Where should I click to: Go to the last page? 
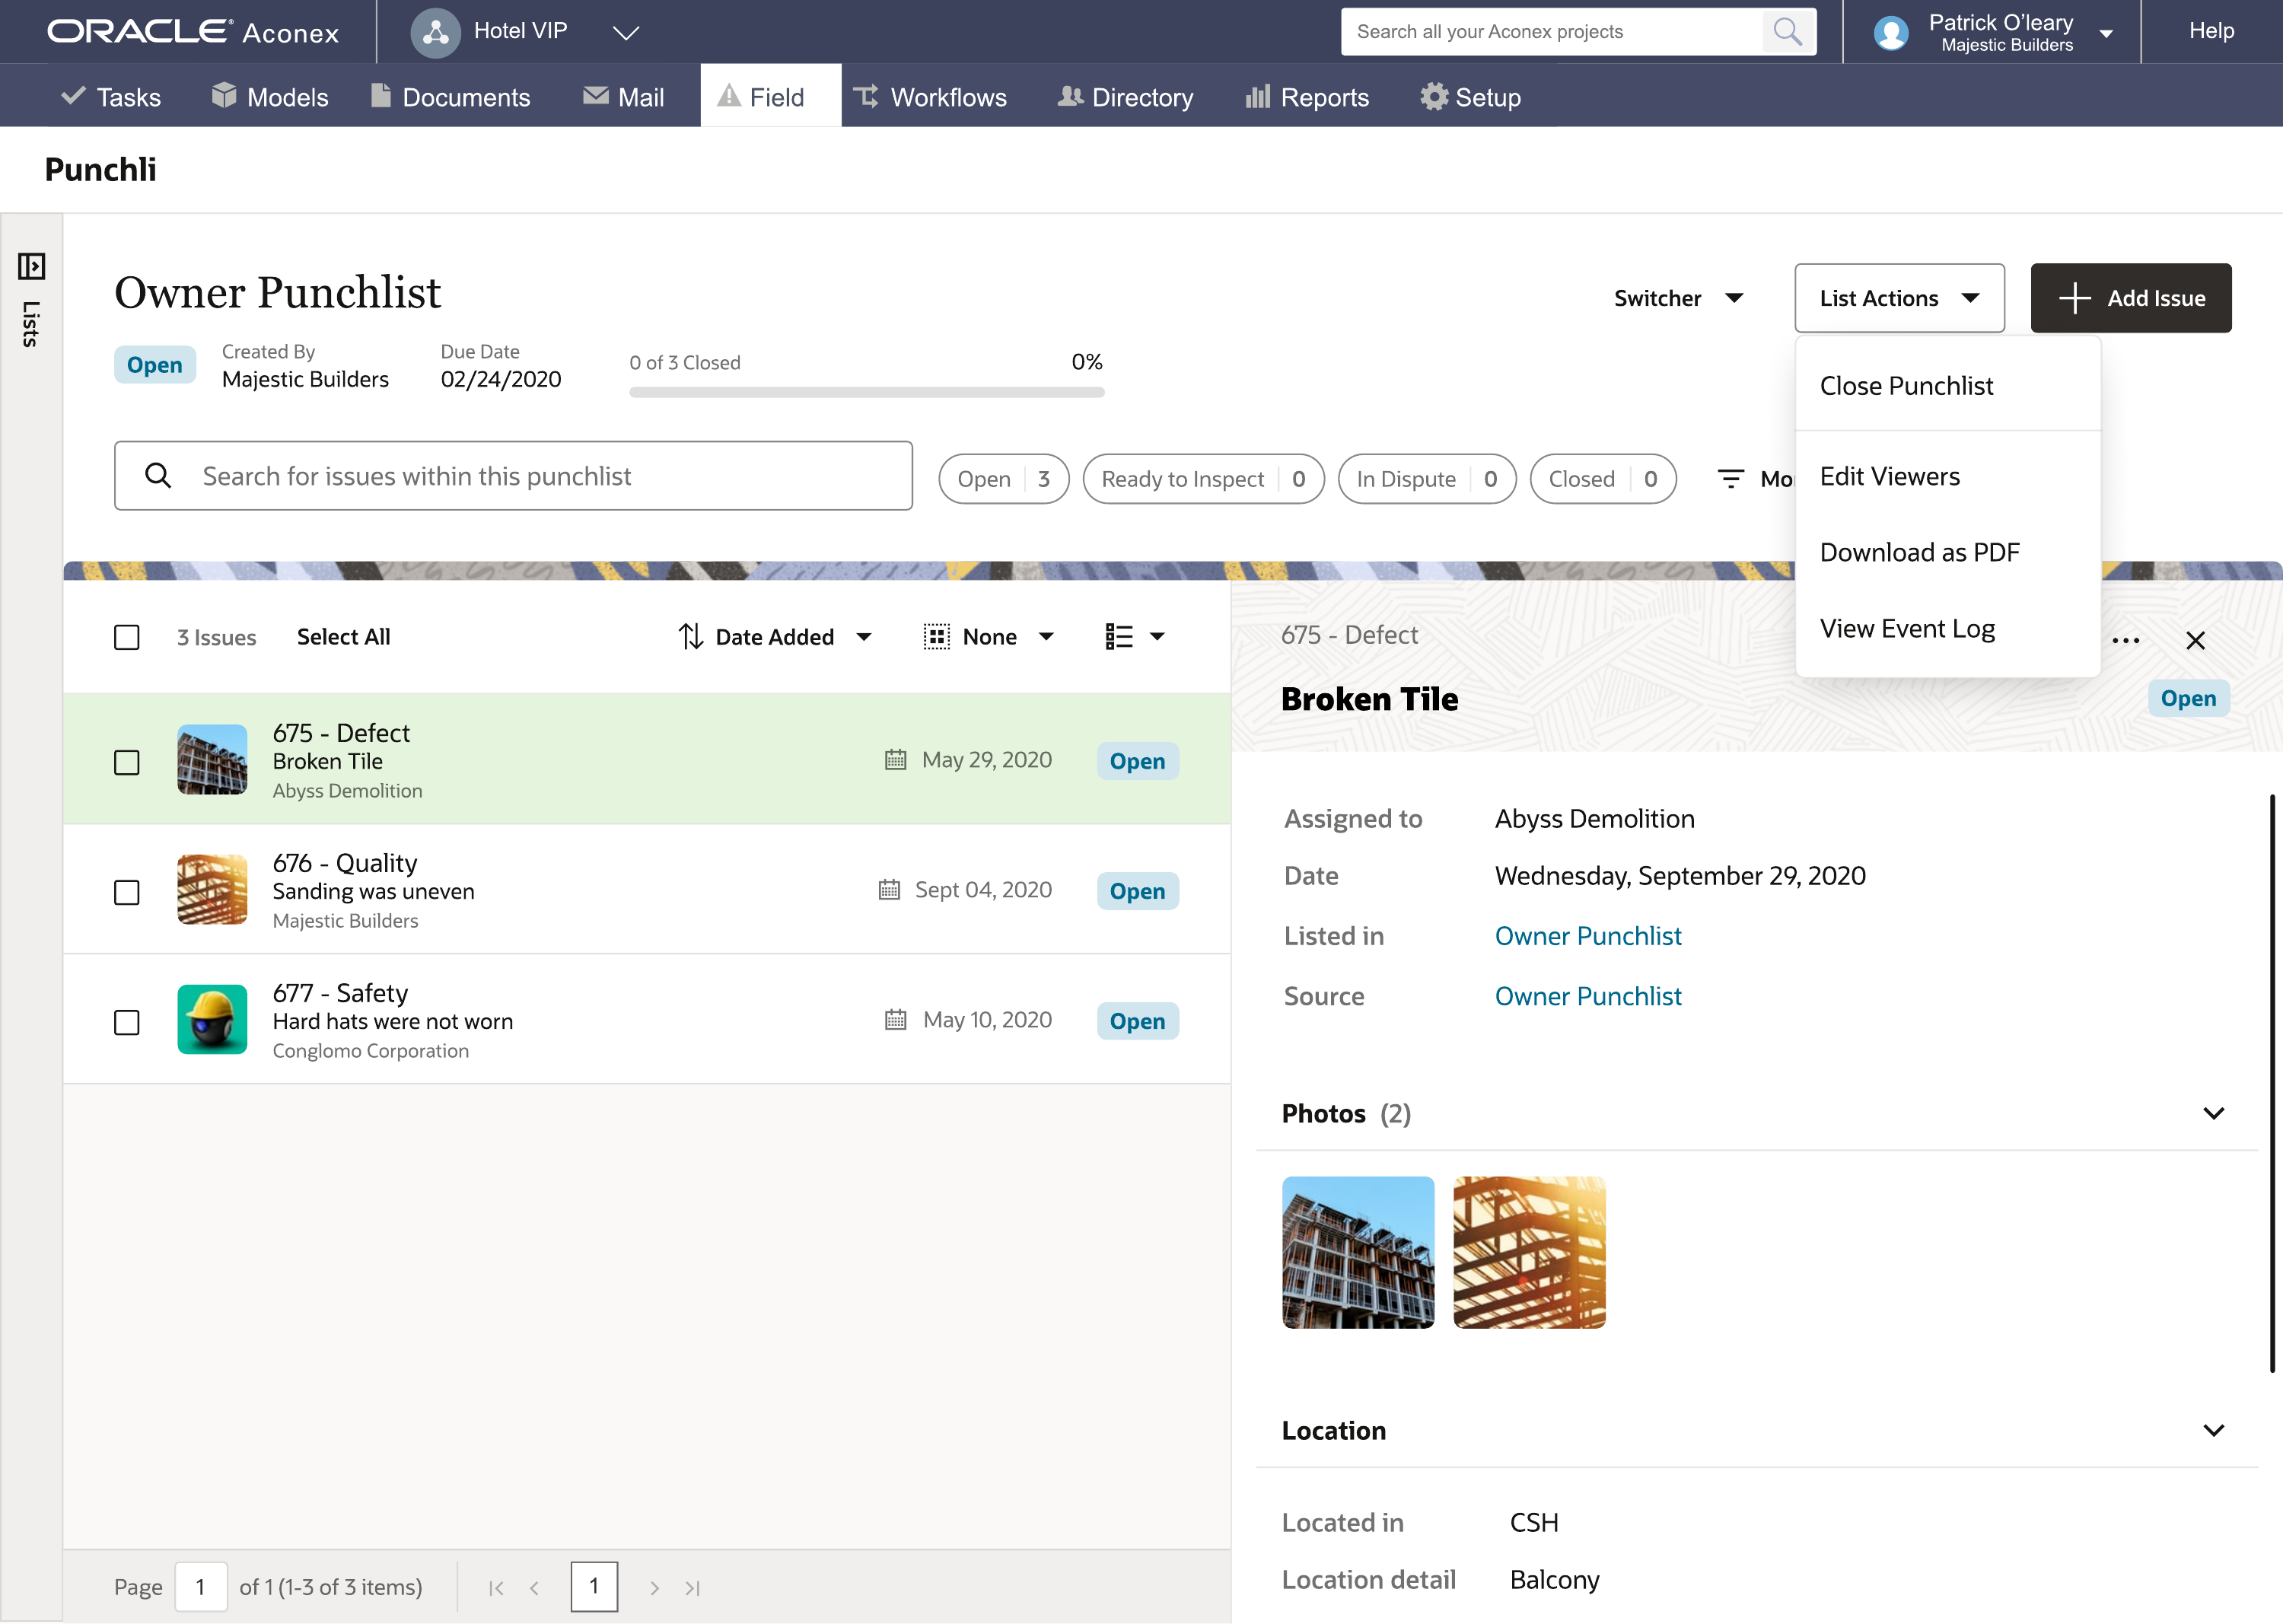pyautogui.click(x=692, y=1588)
